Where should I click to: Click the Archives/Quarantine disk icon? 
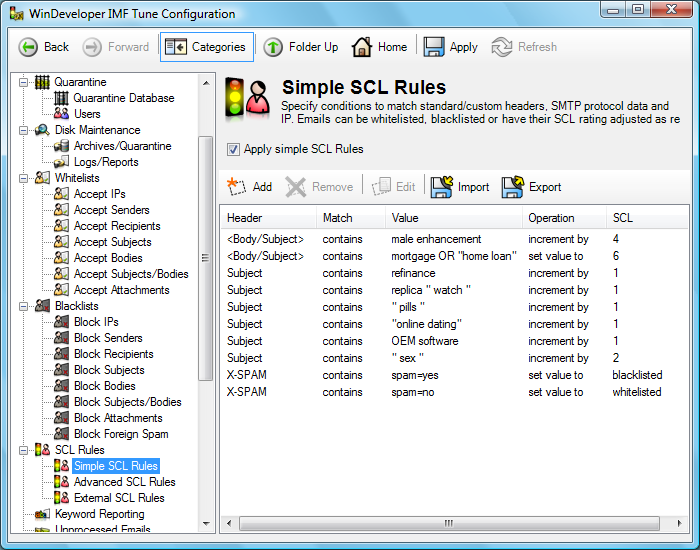click(61, 146)
